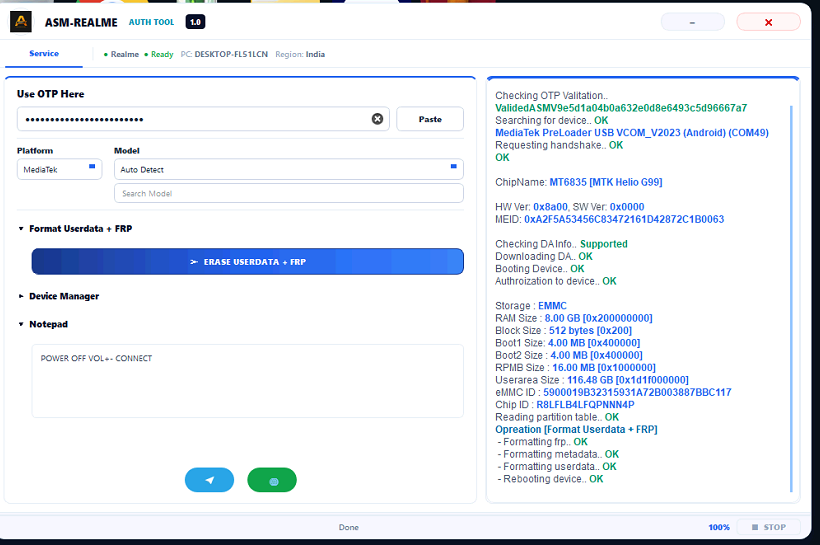Click ERASE USERDATA + FRP button

[x=247, y=262]
